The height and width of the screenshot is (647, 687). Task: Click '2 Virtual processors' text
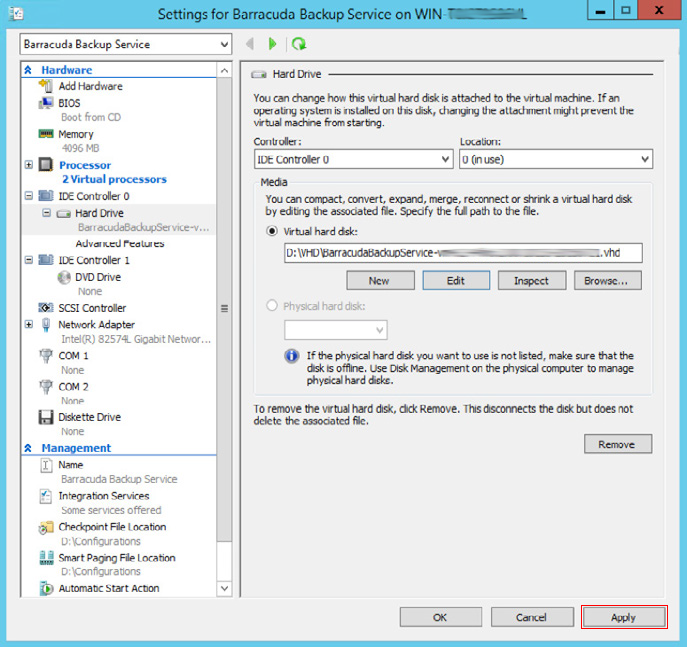[114, 179]
